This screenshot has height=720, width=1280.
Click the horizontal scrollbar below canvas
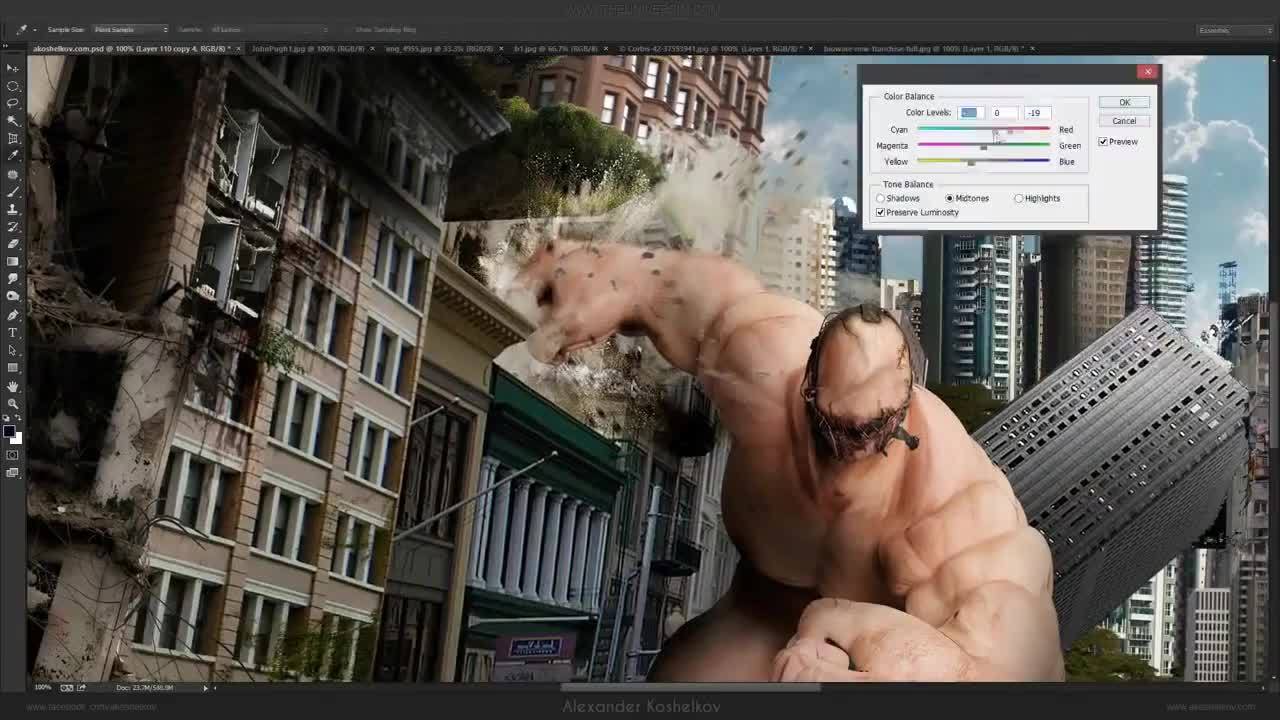pyautogui.click(x=690, y=687)
